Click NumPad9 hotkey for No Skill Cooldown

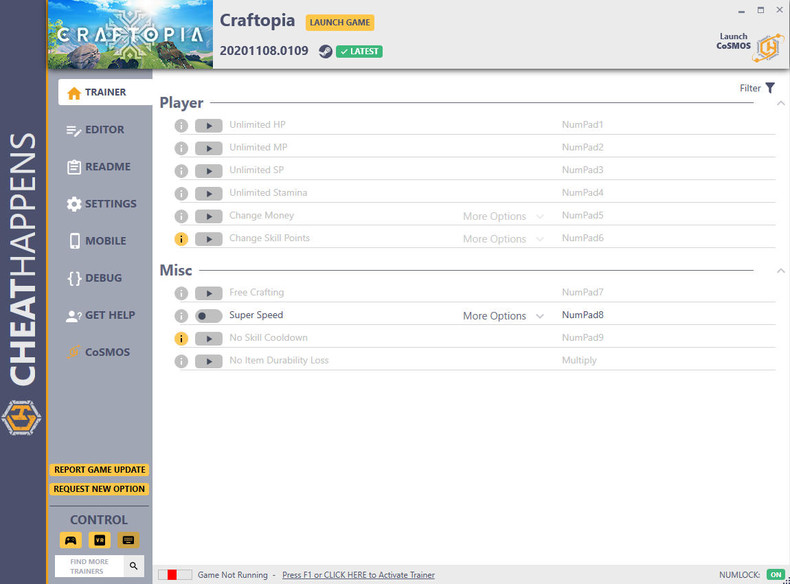click(582, 338)
